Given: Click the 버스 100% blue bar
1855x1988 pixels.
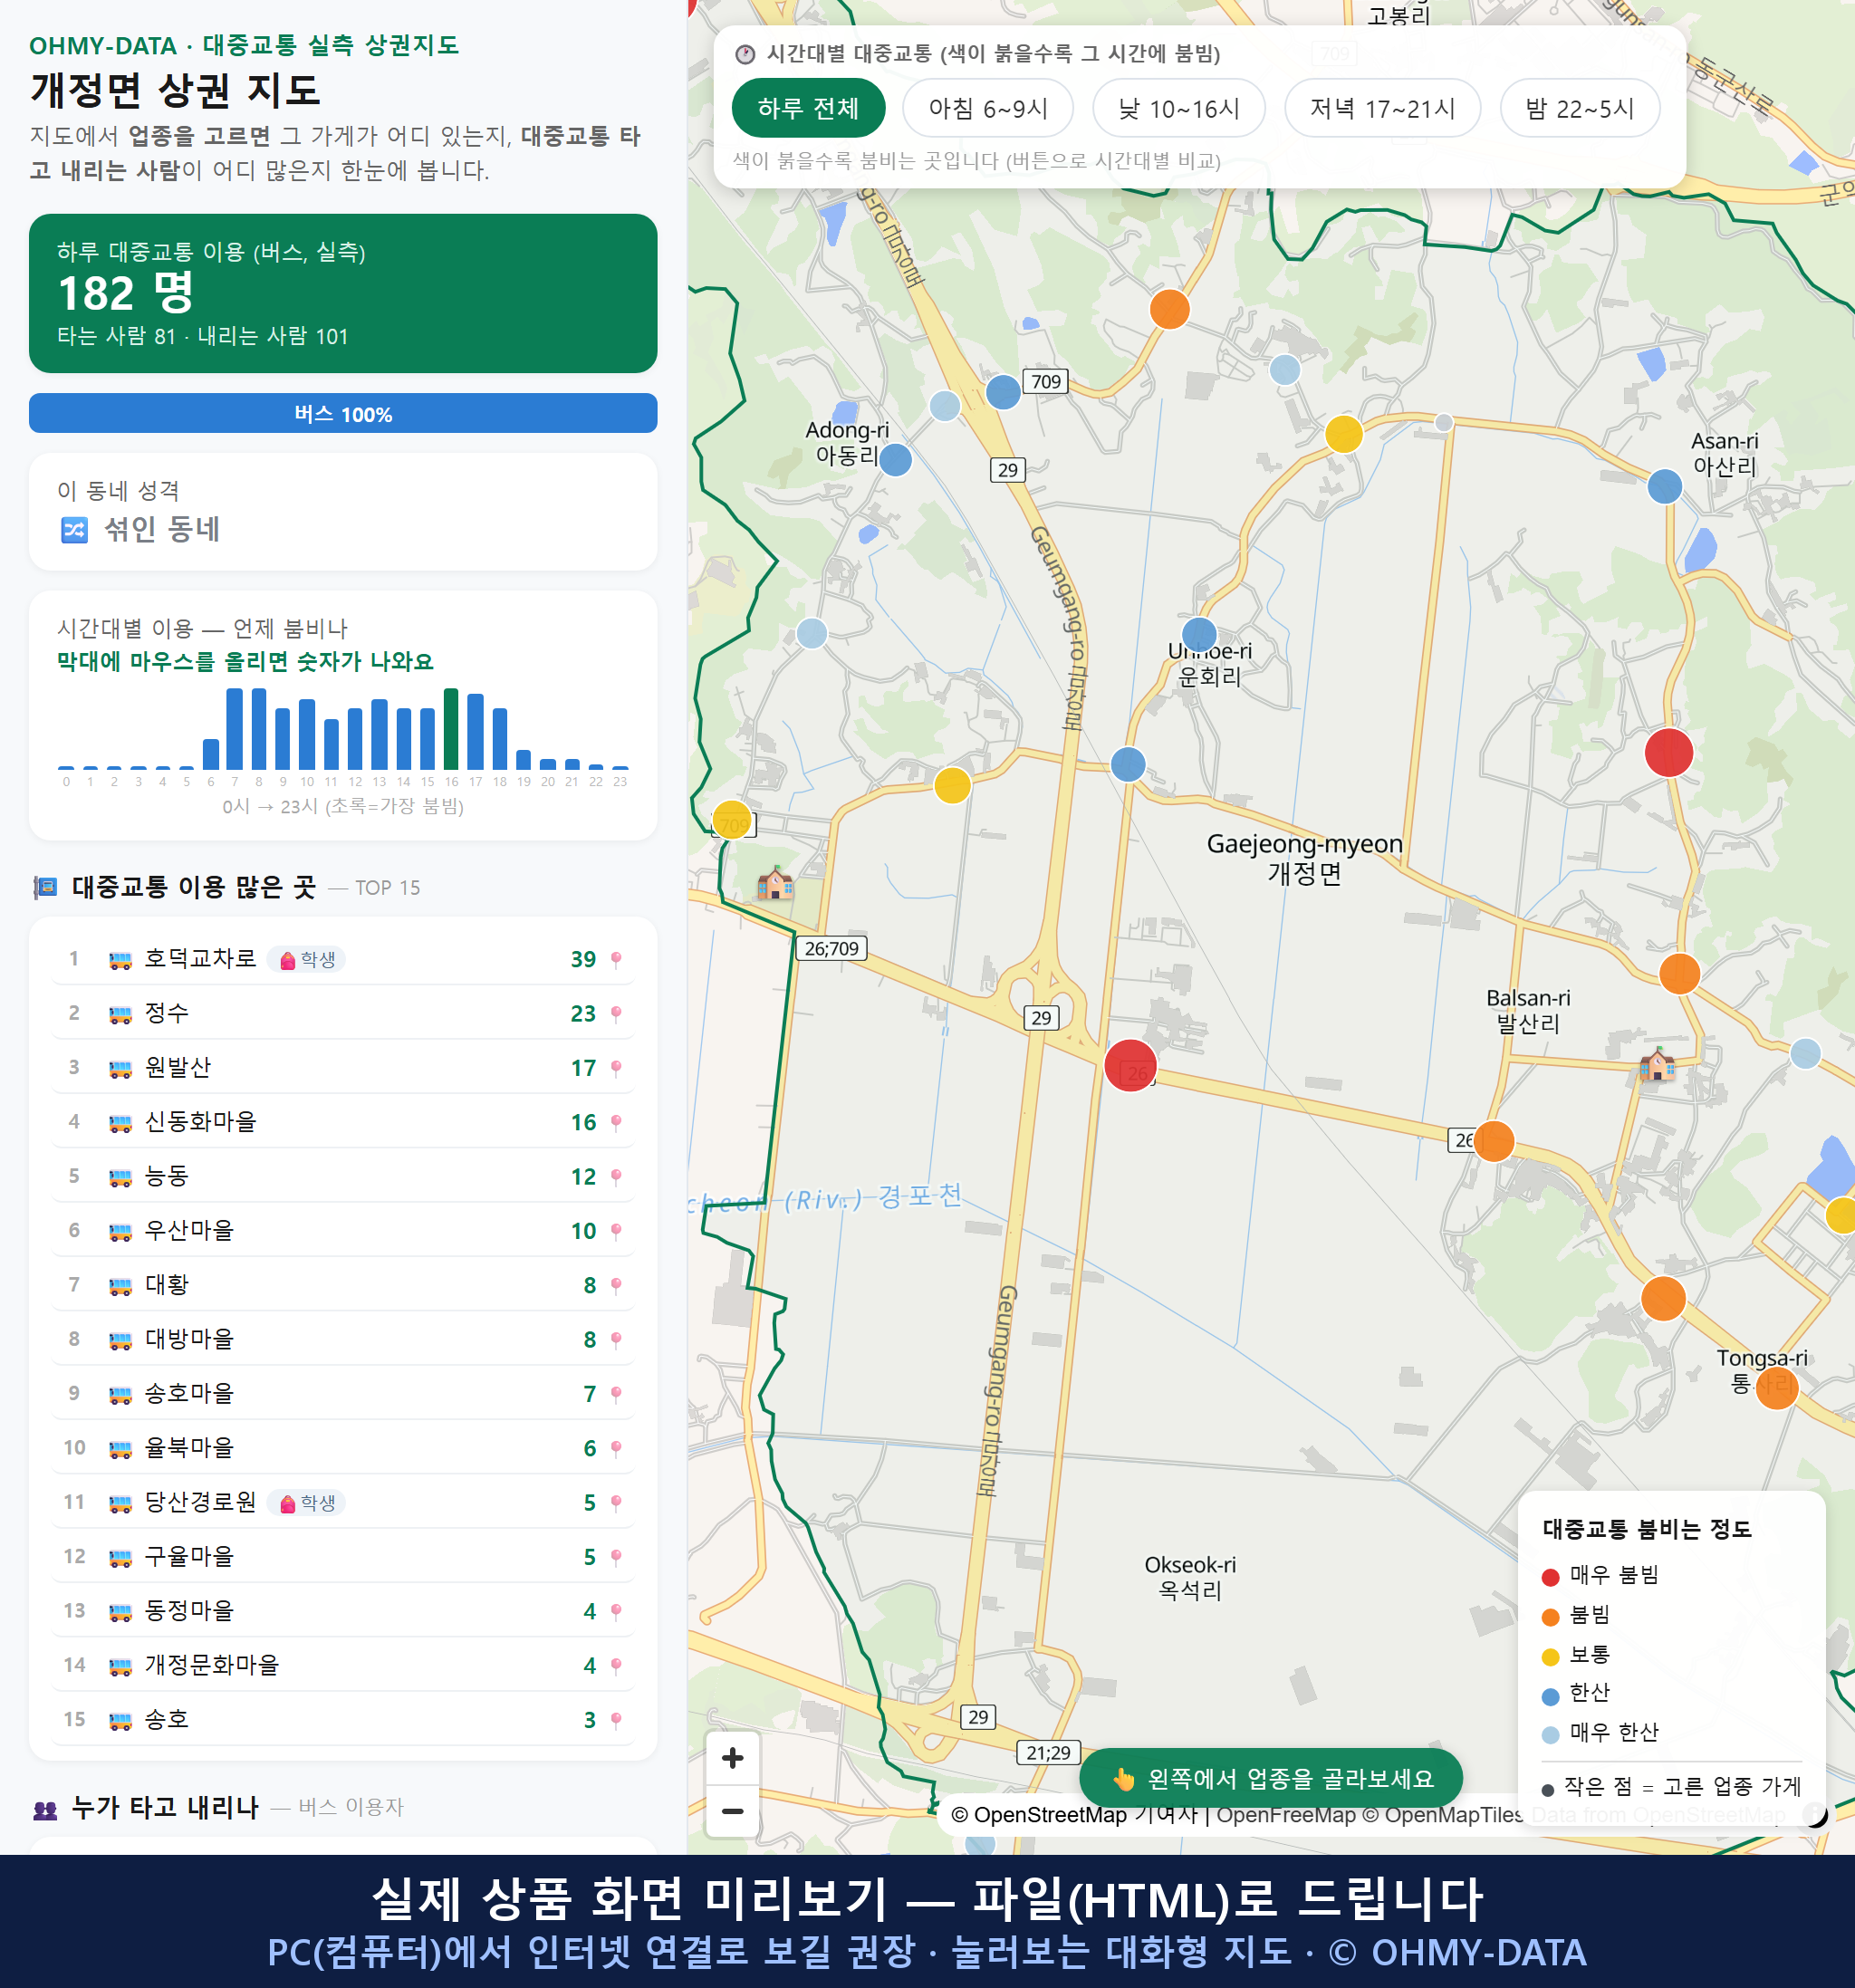Looking at the screenshot, I should (343, 413).
